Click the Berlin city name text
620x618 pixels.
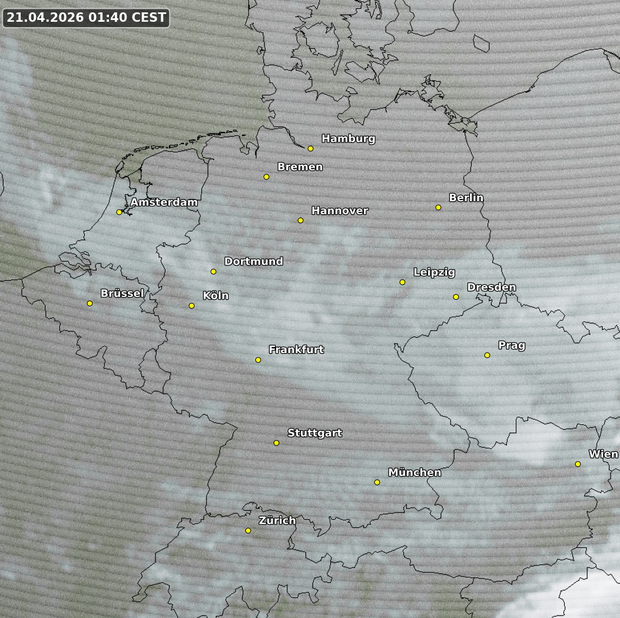pos(466,198)
